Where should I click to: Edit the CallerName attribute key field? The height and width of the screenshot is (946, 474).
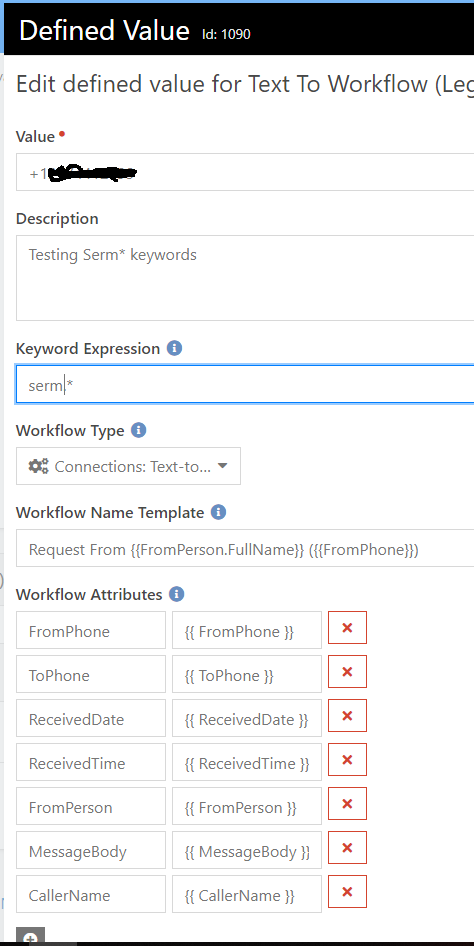[x=90, y=894]
